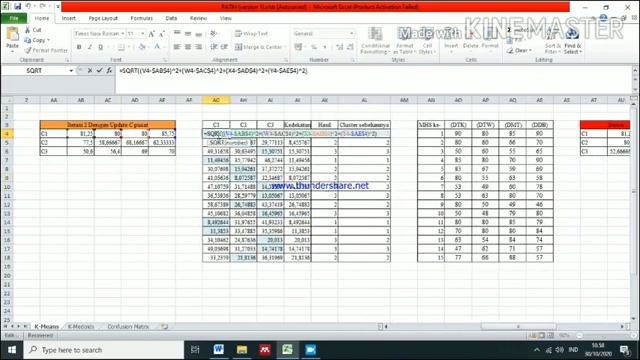Open the General number format dropdown
Image resolution: width=640 pixels, height=360 pixels.
tap(351, 33)
